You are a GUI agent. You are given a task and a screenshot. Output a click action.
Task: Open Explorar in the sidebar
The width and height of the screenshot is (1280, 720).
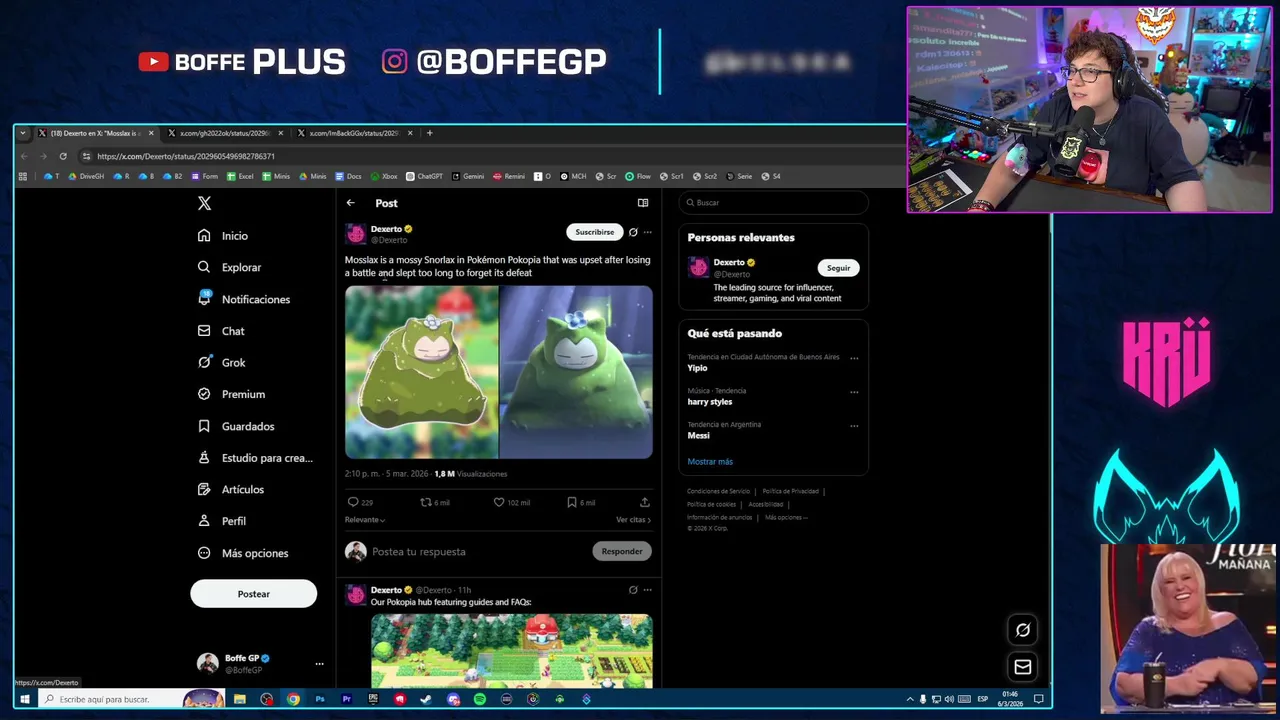pyautogui.click(x=229, y=267)
